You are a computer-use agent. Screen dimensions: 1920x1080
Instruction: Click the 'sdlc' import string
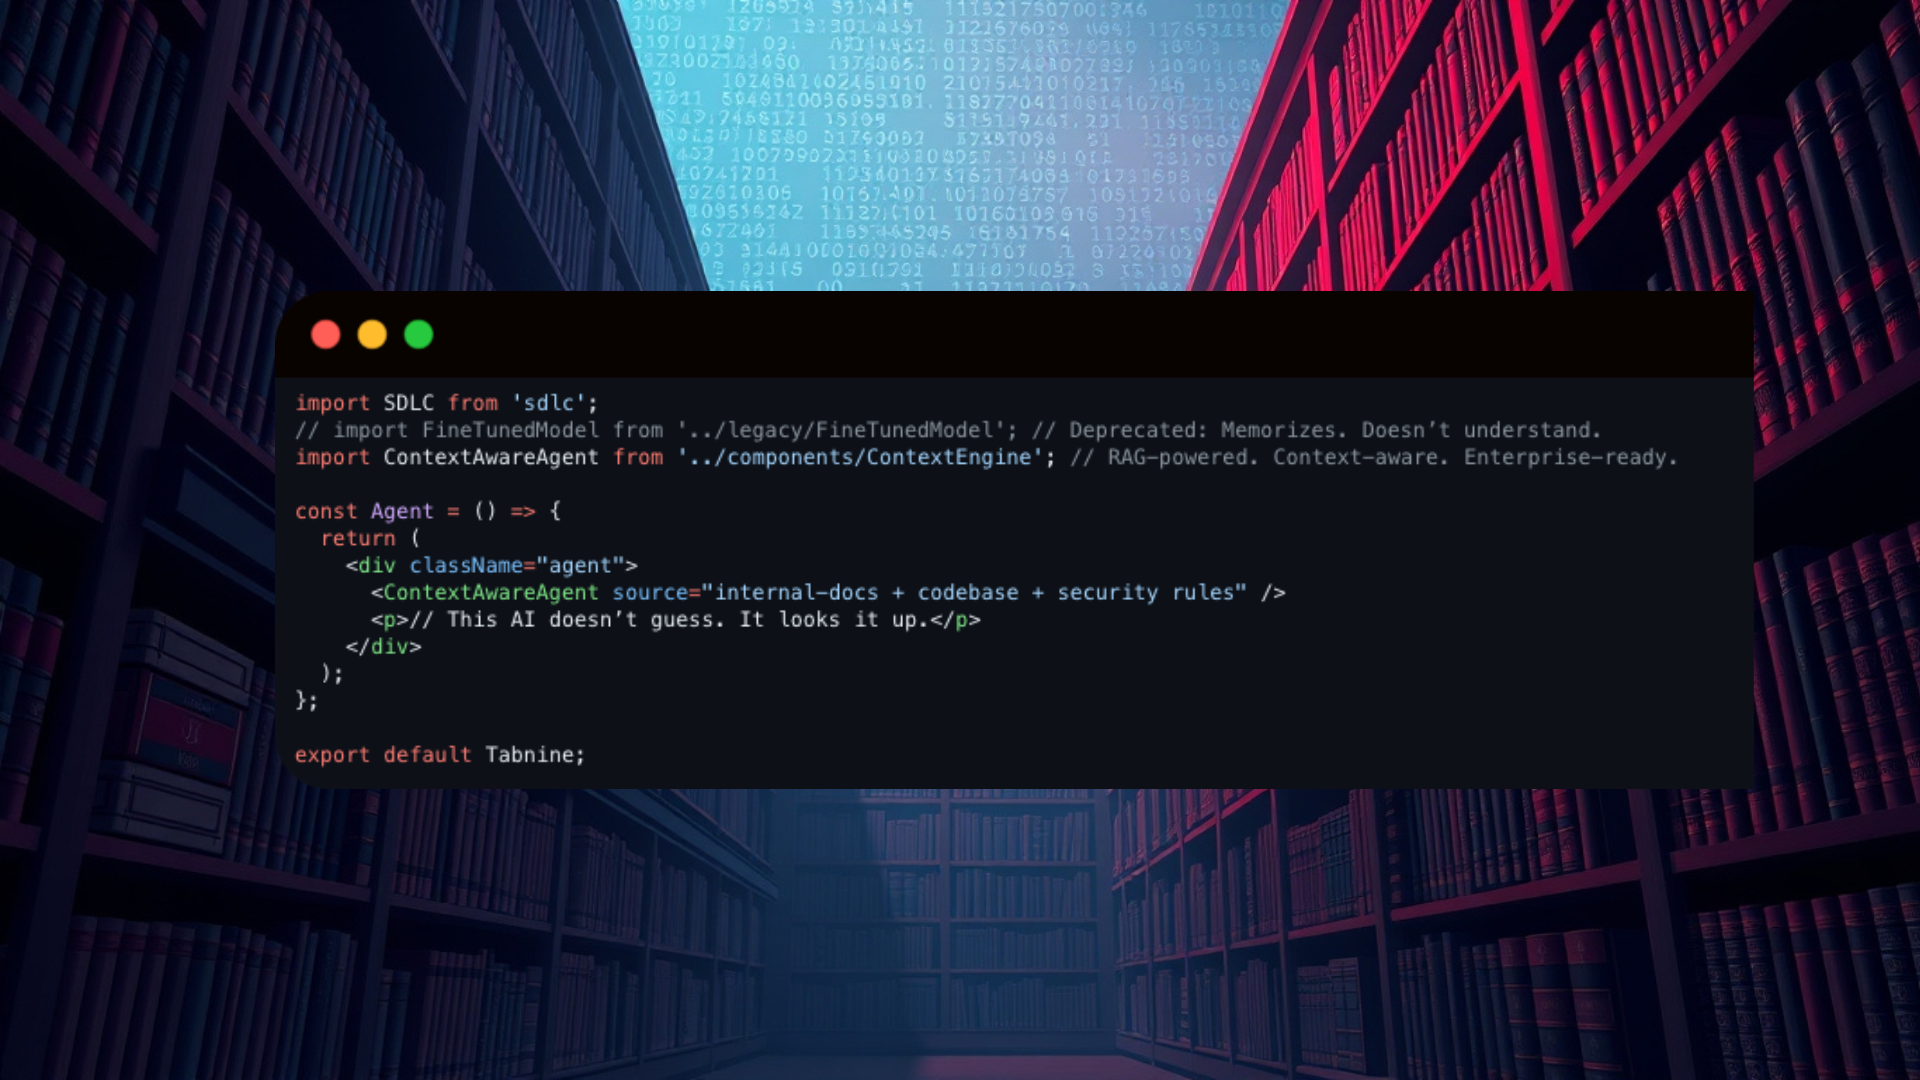[549, 403]
